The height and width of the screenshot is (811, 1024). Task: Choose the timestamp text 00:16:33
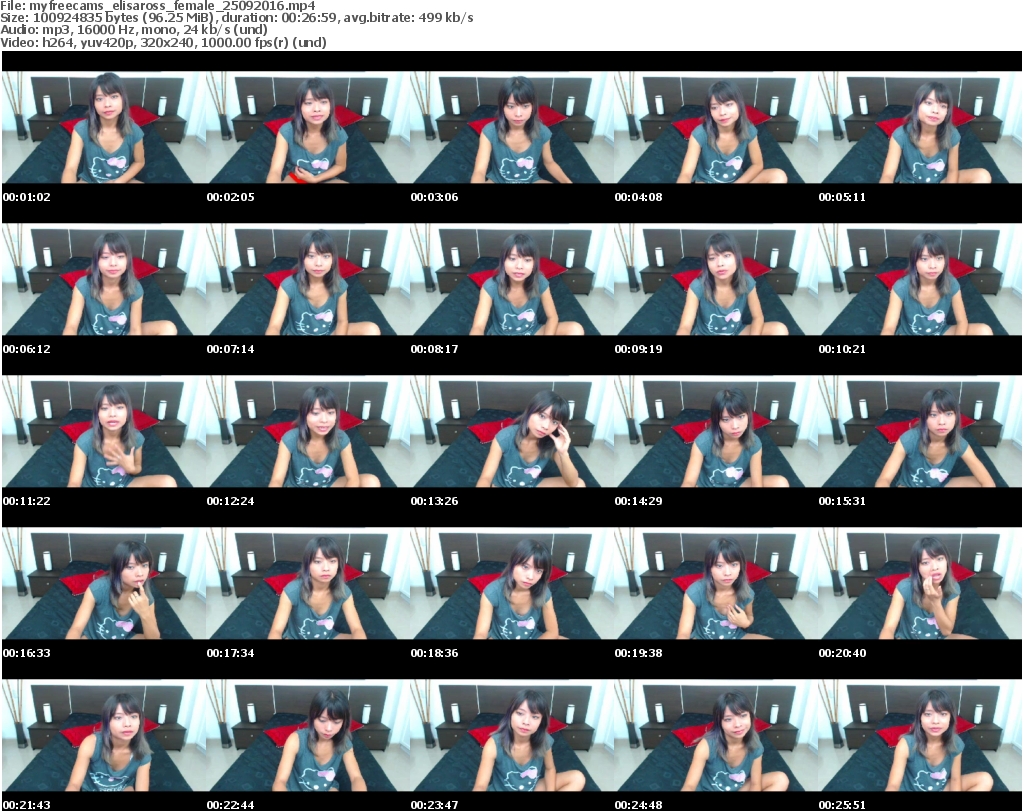click(x=27, y=653)
